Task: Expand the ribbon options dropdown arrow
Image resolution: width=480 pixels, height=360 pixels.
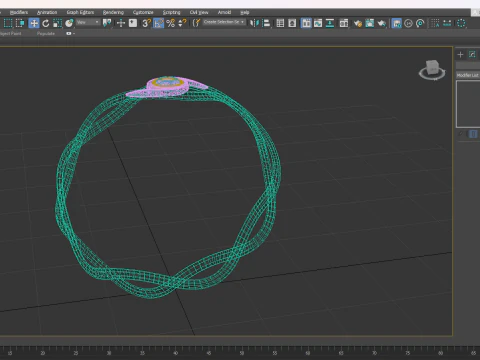Action: tap(74, 34)
